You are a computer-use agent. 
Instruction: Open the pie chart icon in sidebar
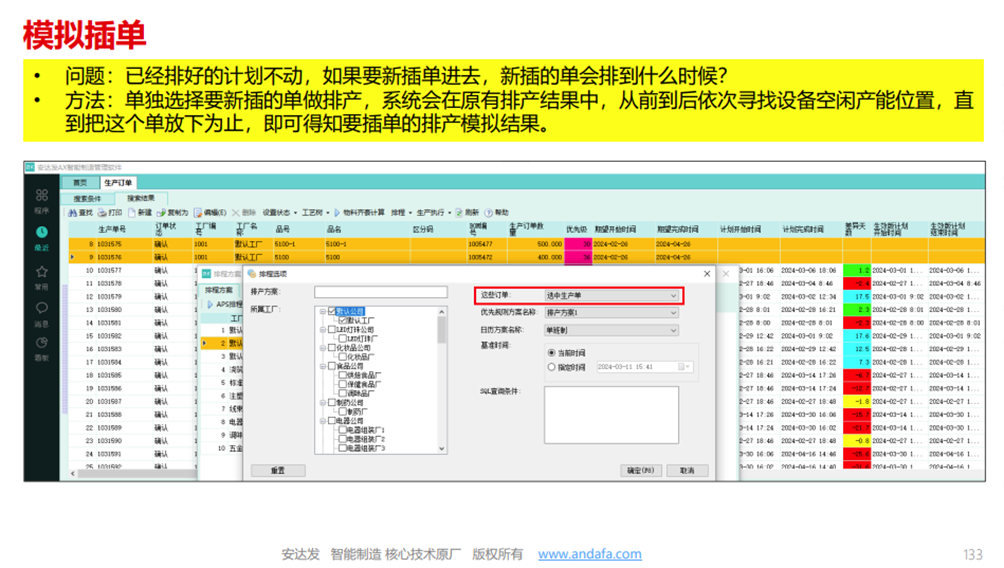point(42,343)
